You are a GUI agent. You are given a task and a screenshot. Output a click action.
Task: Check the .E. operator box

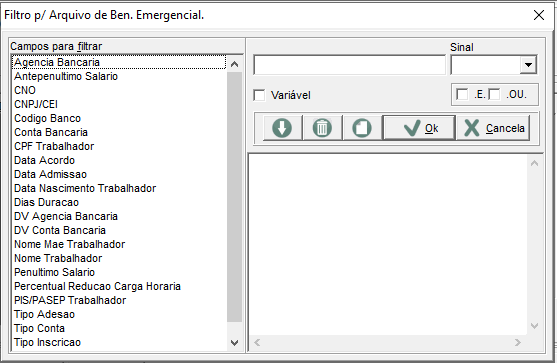pyautogui.click(x=462, y=94)
